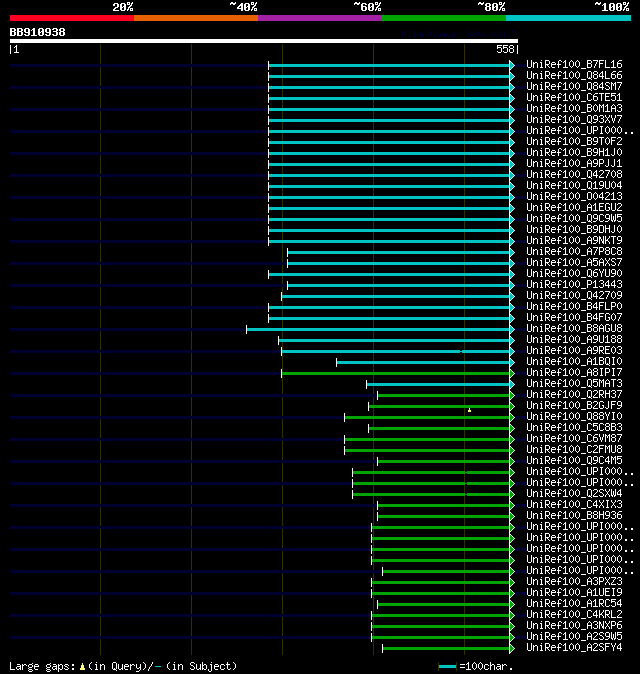Click the UniRef100_A1RC54 label
The height and width of the screenshot is (674, 640).
coord(574,604)
